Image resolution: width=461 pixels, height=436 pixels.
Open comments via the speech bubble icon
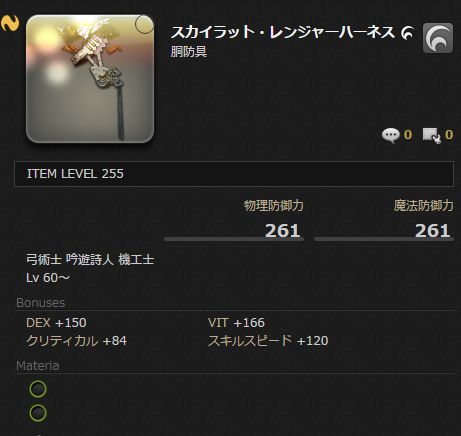[391, 135]
